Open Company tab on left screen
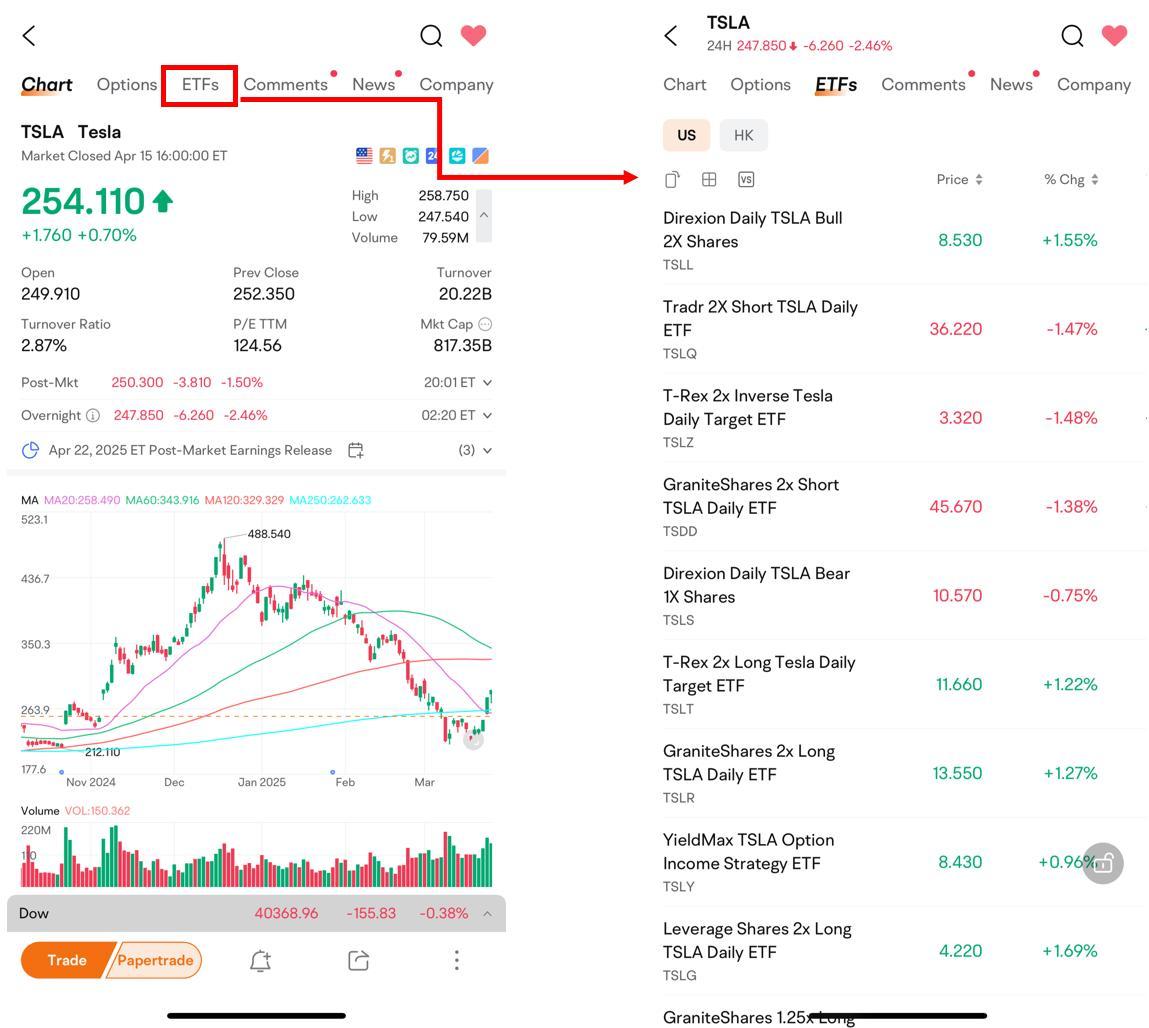The width and height of the screenshot is (1149, 1028). point(457,85)
